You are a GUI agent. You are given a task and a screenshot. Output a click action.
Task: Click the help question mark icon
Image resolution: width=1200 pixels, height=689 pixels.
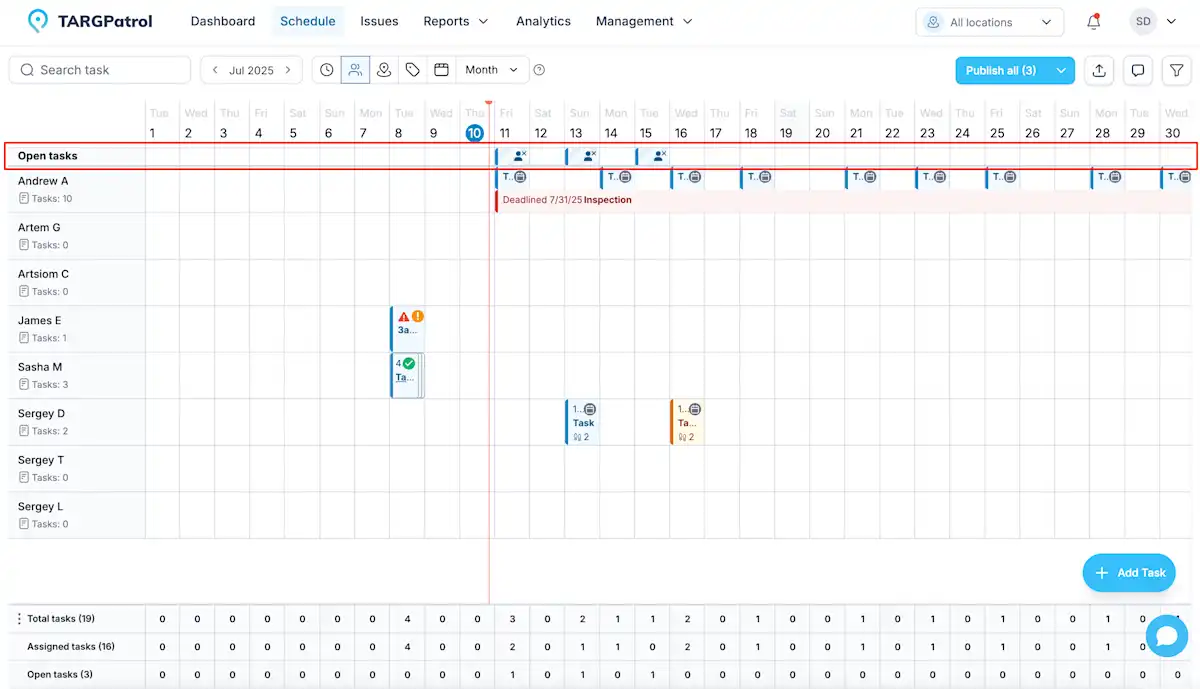(539, 70)
